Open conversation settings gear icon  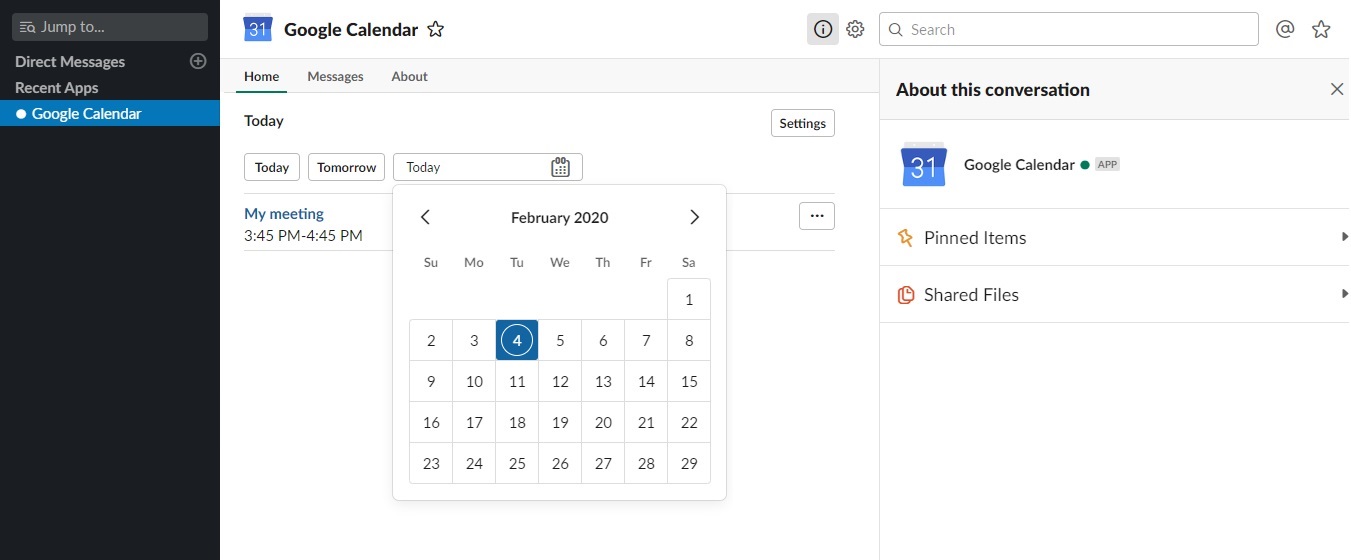click(x=855, y=30)
